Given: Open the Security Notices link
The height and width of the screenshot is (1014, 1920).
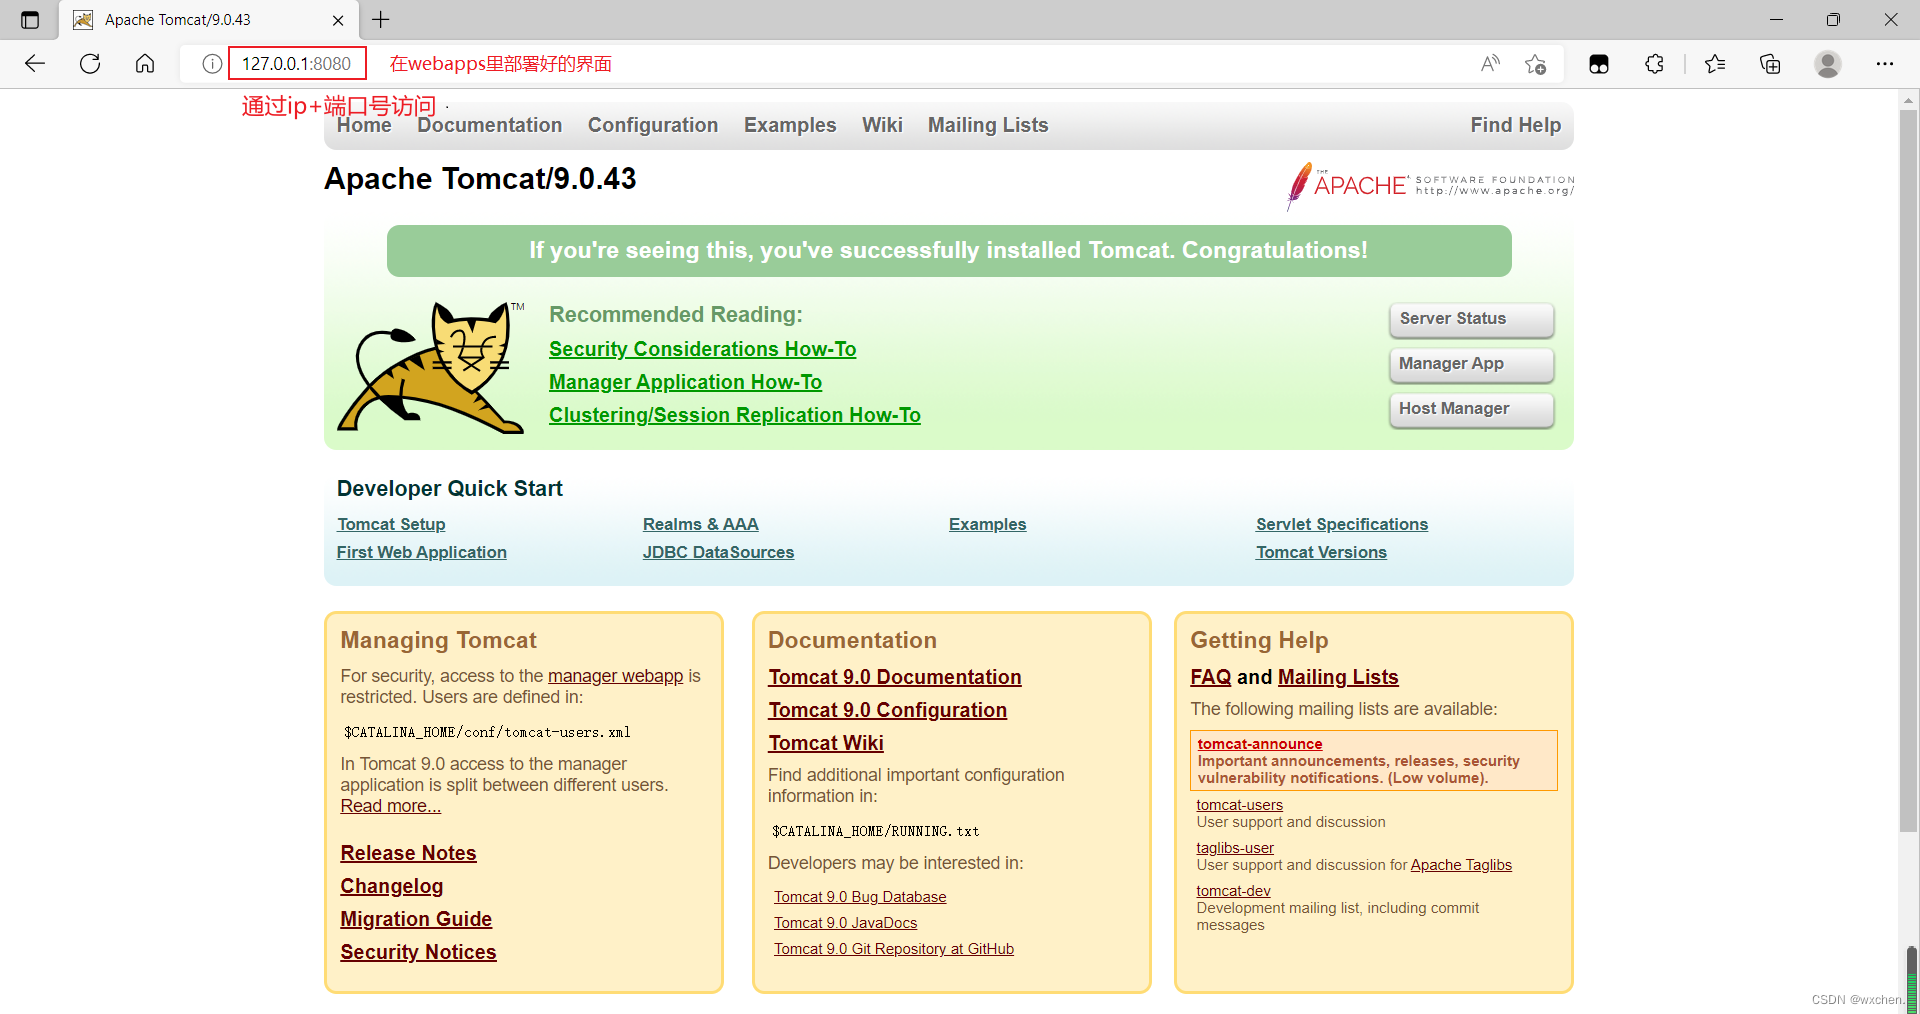Looking at the screenshot, I should [x=418, y=952].
